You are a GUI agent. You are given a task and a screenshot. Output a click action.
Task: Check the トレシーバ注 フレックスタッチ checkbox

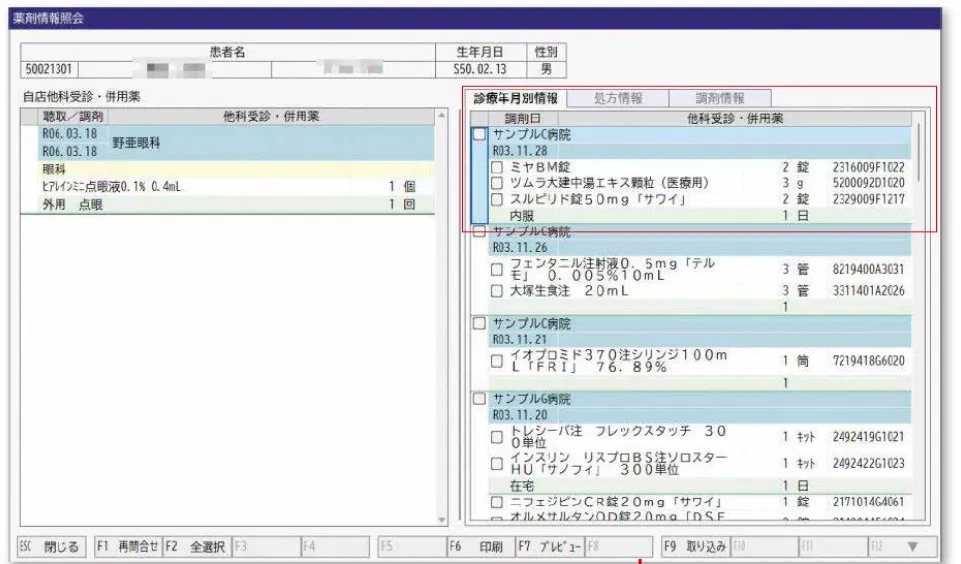[497, 437]
